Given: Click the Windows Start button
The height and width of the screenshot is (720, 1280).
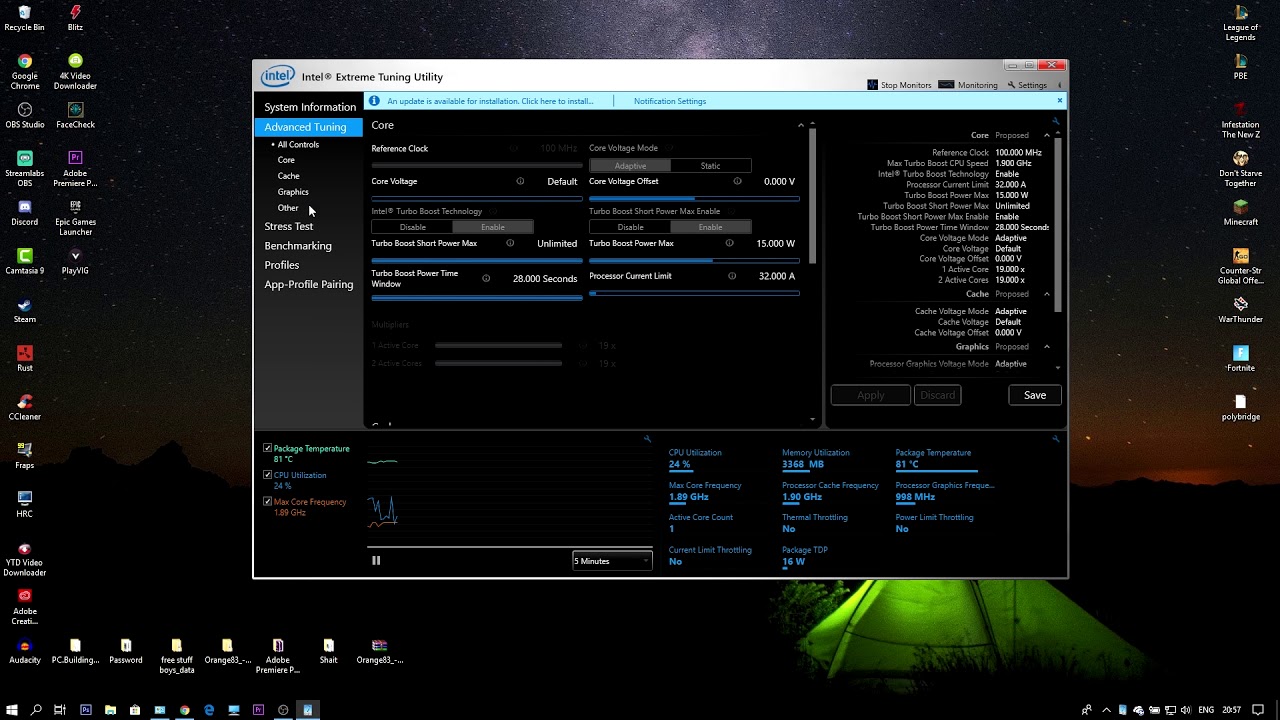Looking at the screenshot, I should [12, 710].
